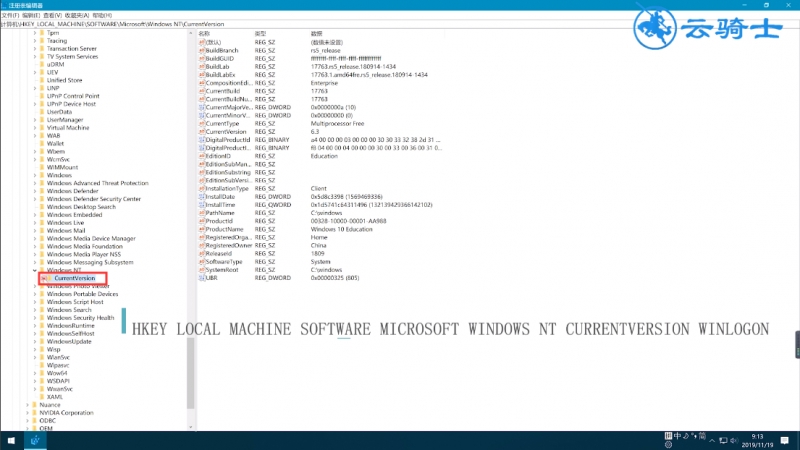Viewport: 800px width, 450px height.
Task: Open the 帮助(H) Help menu
Action: [x=102, y=15]
